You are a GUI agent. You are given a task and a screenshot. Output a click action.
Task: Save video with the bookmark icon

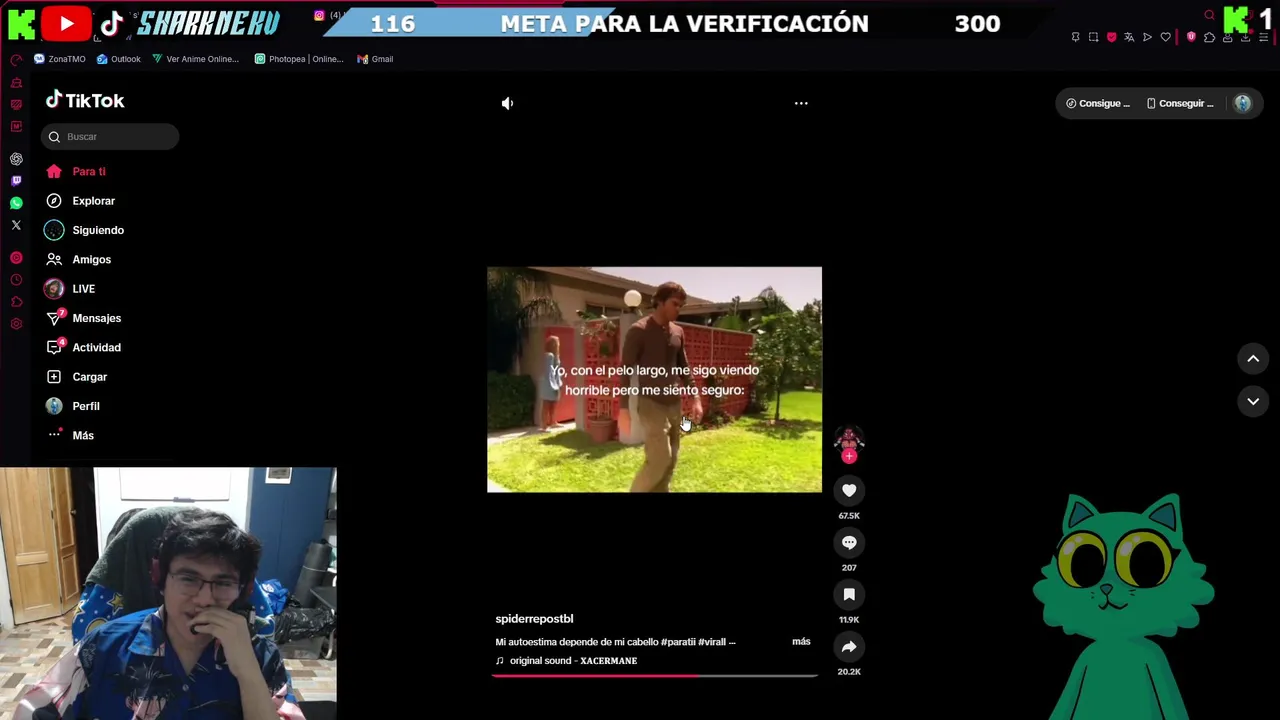(849, 594)
